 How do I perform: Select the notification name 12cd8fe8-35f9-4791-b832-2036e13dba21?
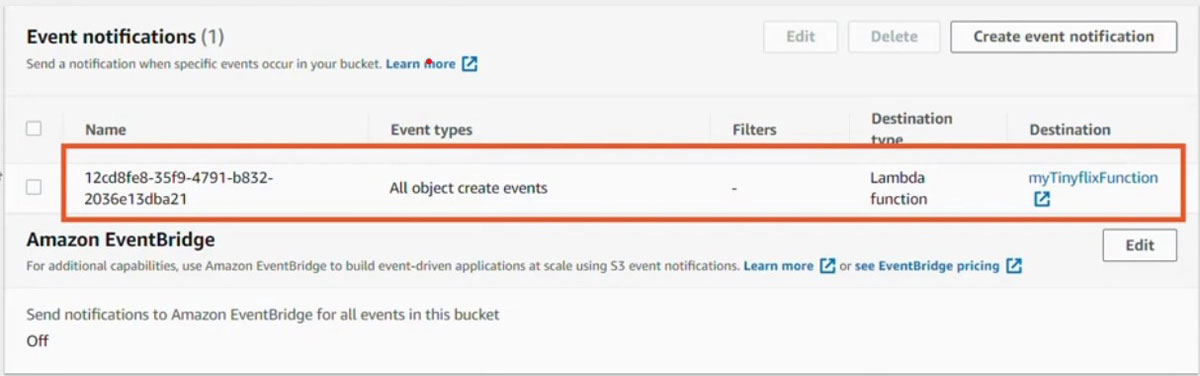coord(179,188)
